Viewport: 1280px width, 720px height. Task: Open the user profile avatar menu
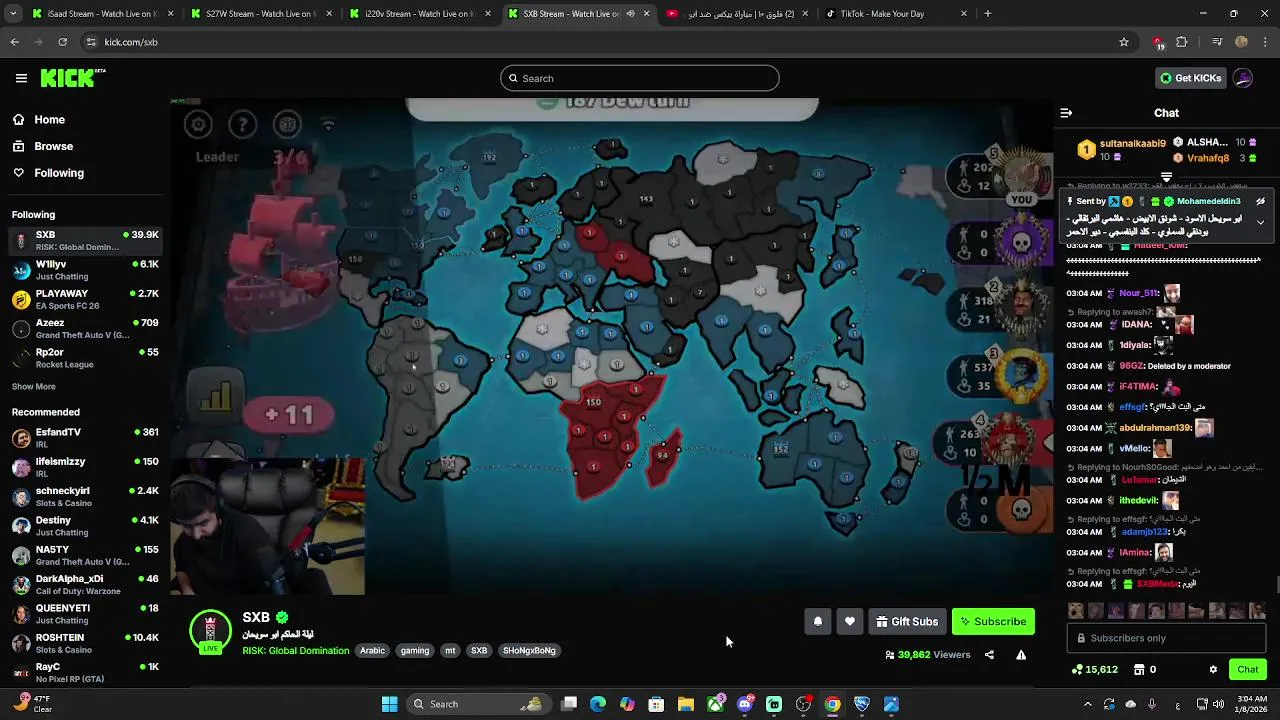coord(1243,78)
